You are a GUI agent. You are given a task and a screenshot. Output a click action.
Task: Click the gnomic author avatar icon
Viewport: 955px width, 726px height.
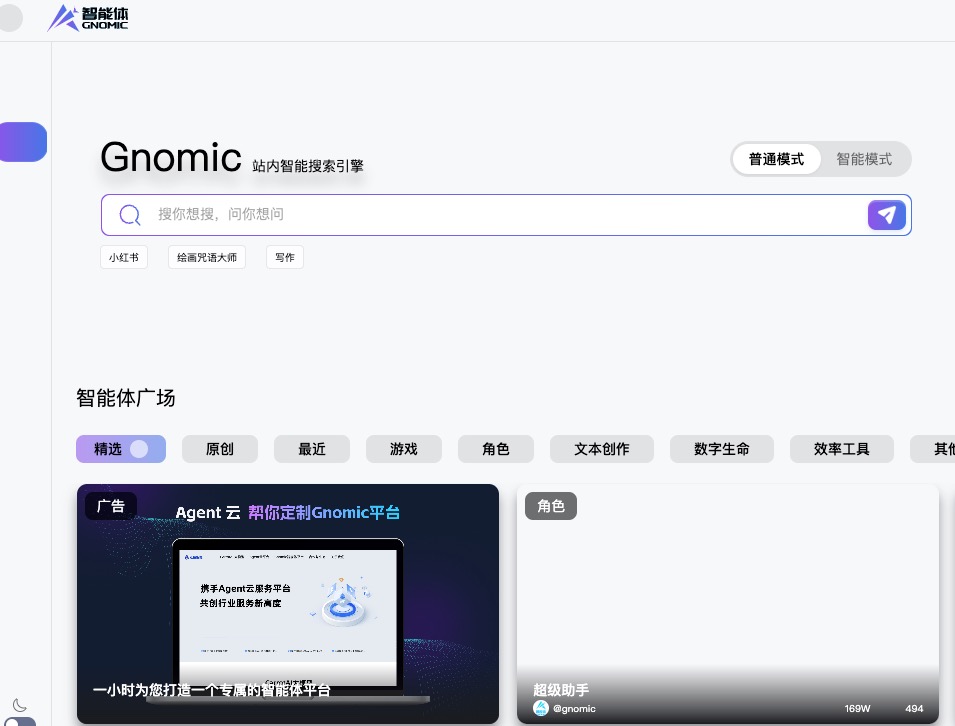coord(541,708)
